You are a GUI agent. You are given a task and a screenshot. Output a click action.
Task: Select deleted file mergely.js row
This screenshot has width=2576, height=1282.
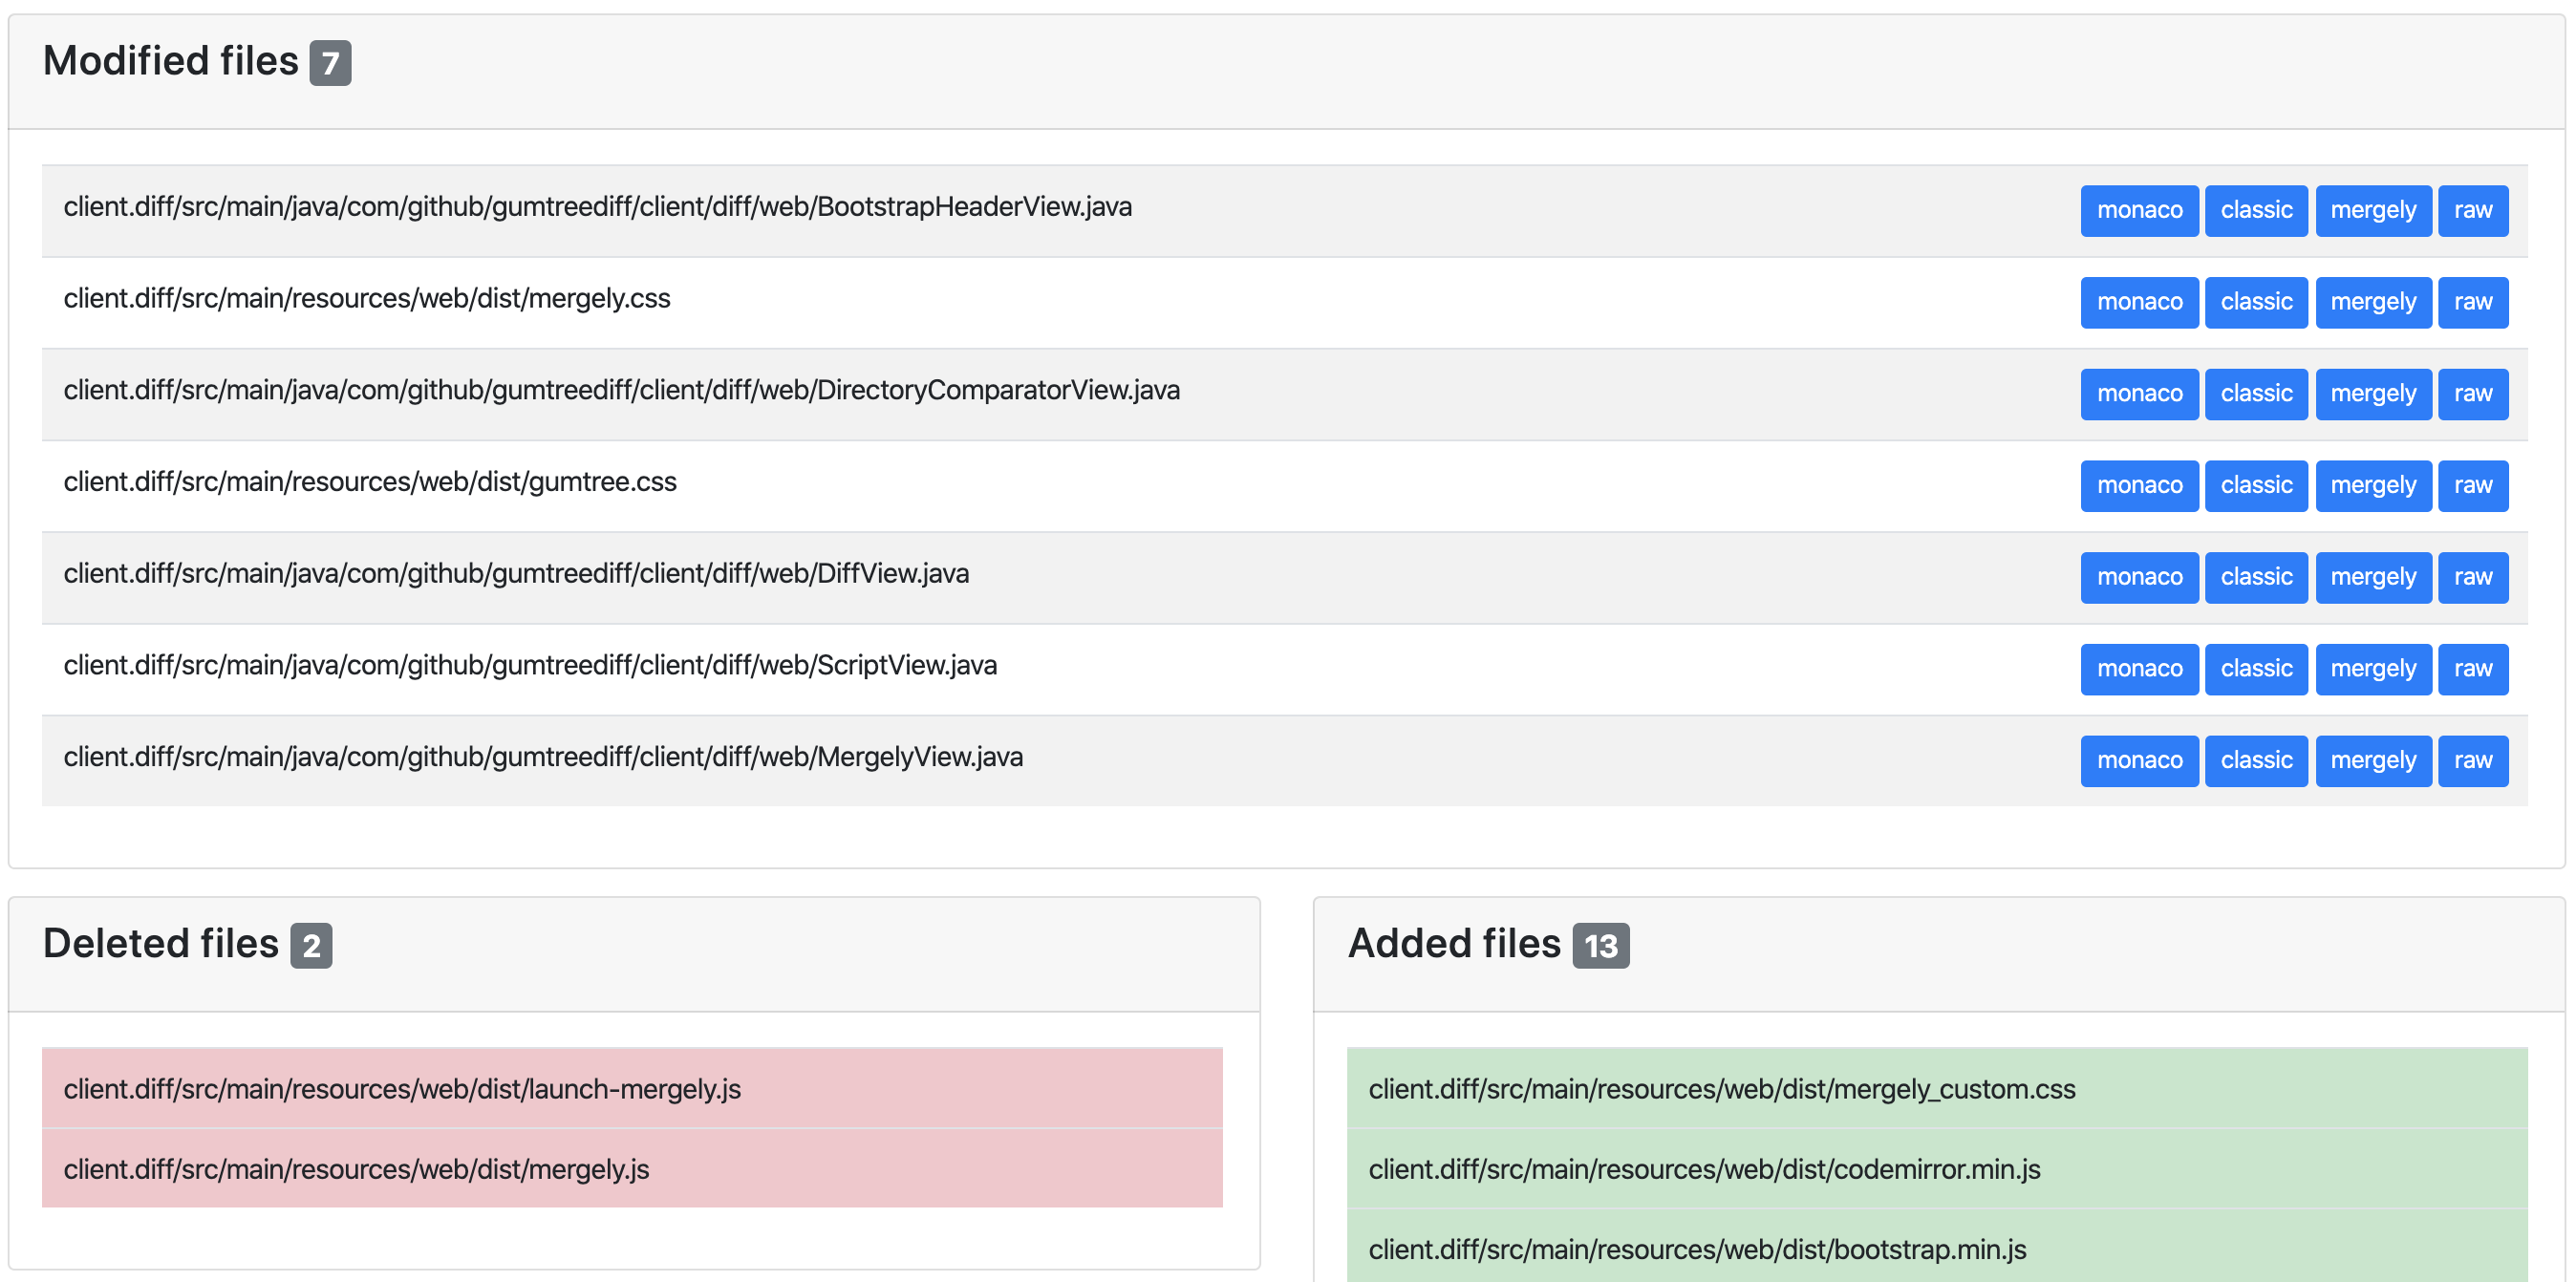click(632, 1169)
